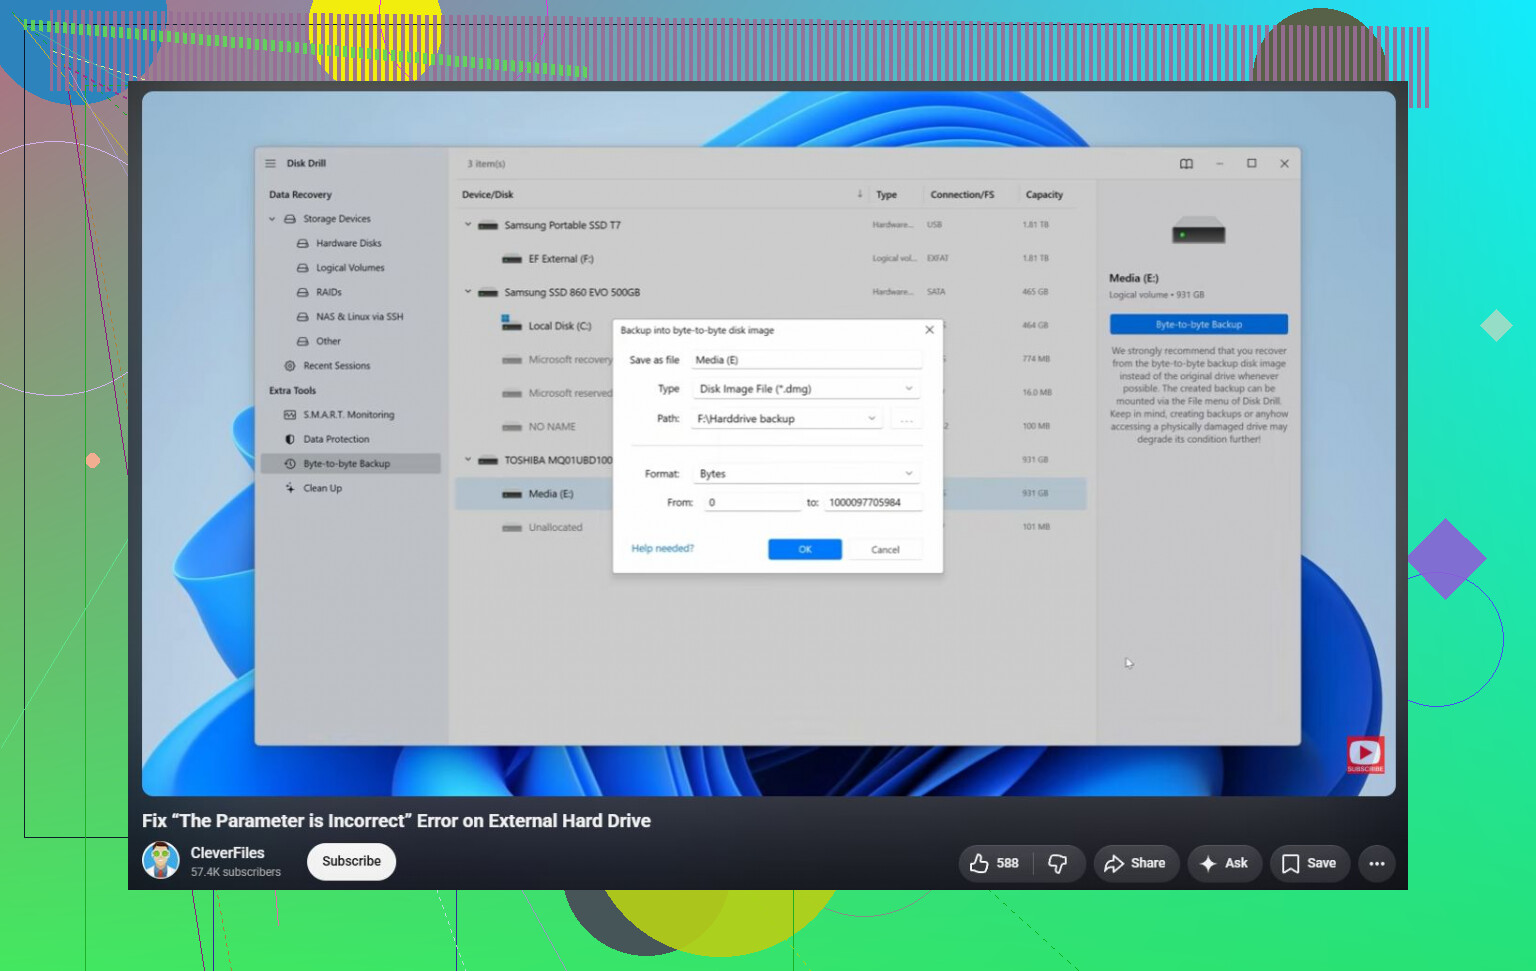This screenshot has height=971, width=1536.
Task: Like the video
Action: 995,863
